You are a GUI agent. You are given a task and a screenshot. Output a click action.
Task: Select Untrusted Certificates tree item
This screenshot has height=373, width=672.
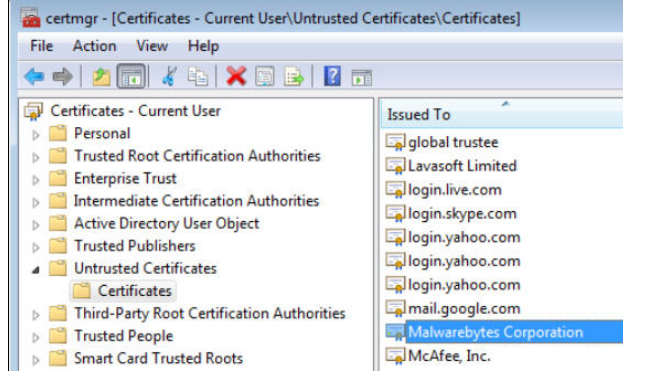coord(145,268)
